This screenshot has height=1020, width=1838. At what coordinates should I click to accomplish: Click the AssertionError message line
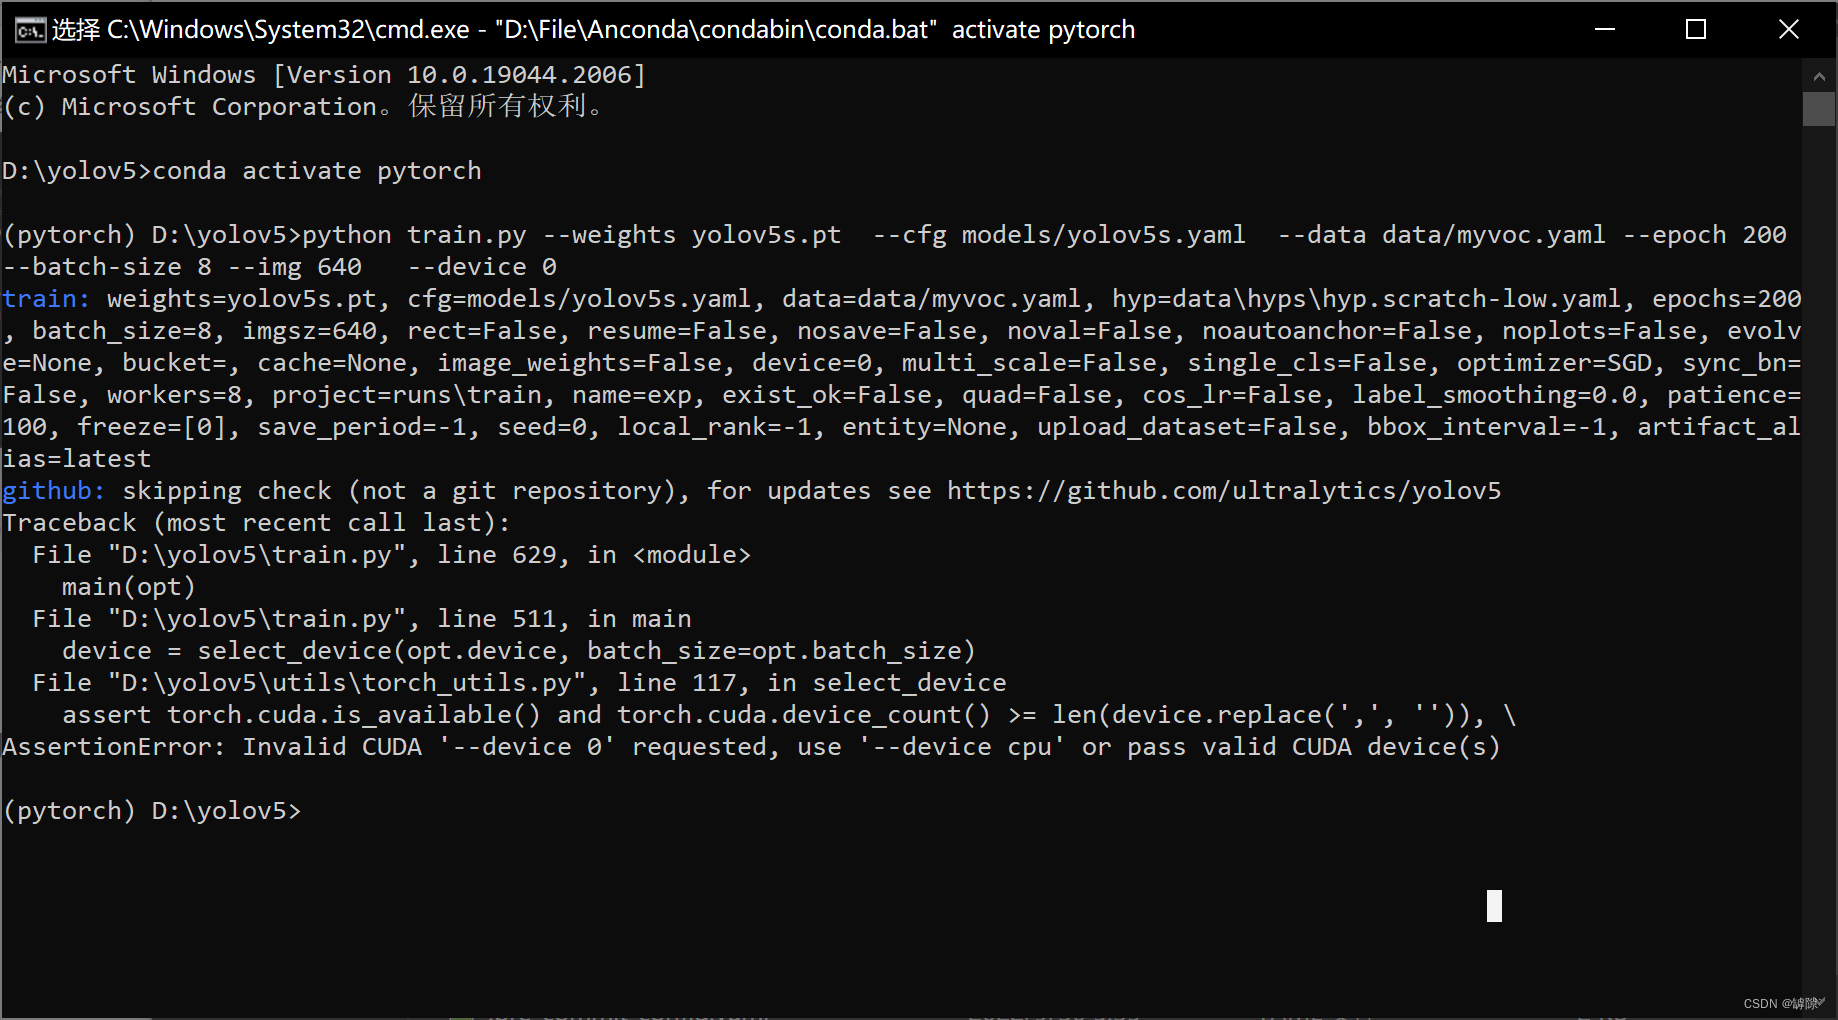pyautogui.click(x=751, y=747)
